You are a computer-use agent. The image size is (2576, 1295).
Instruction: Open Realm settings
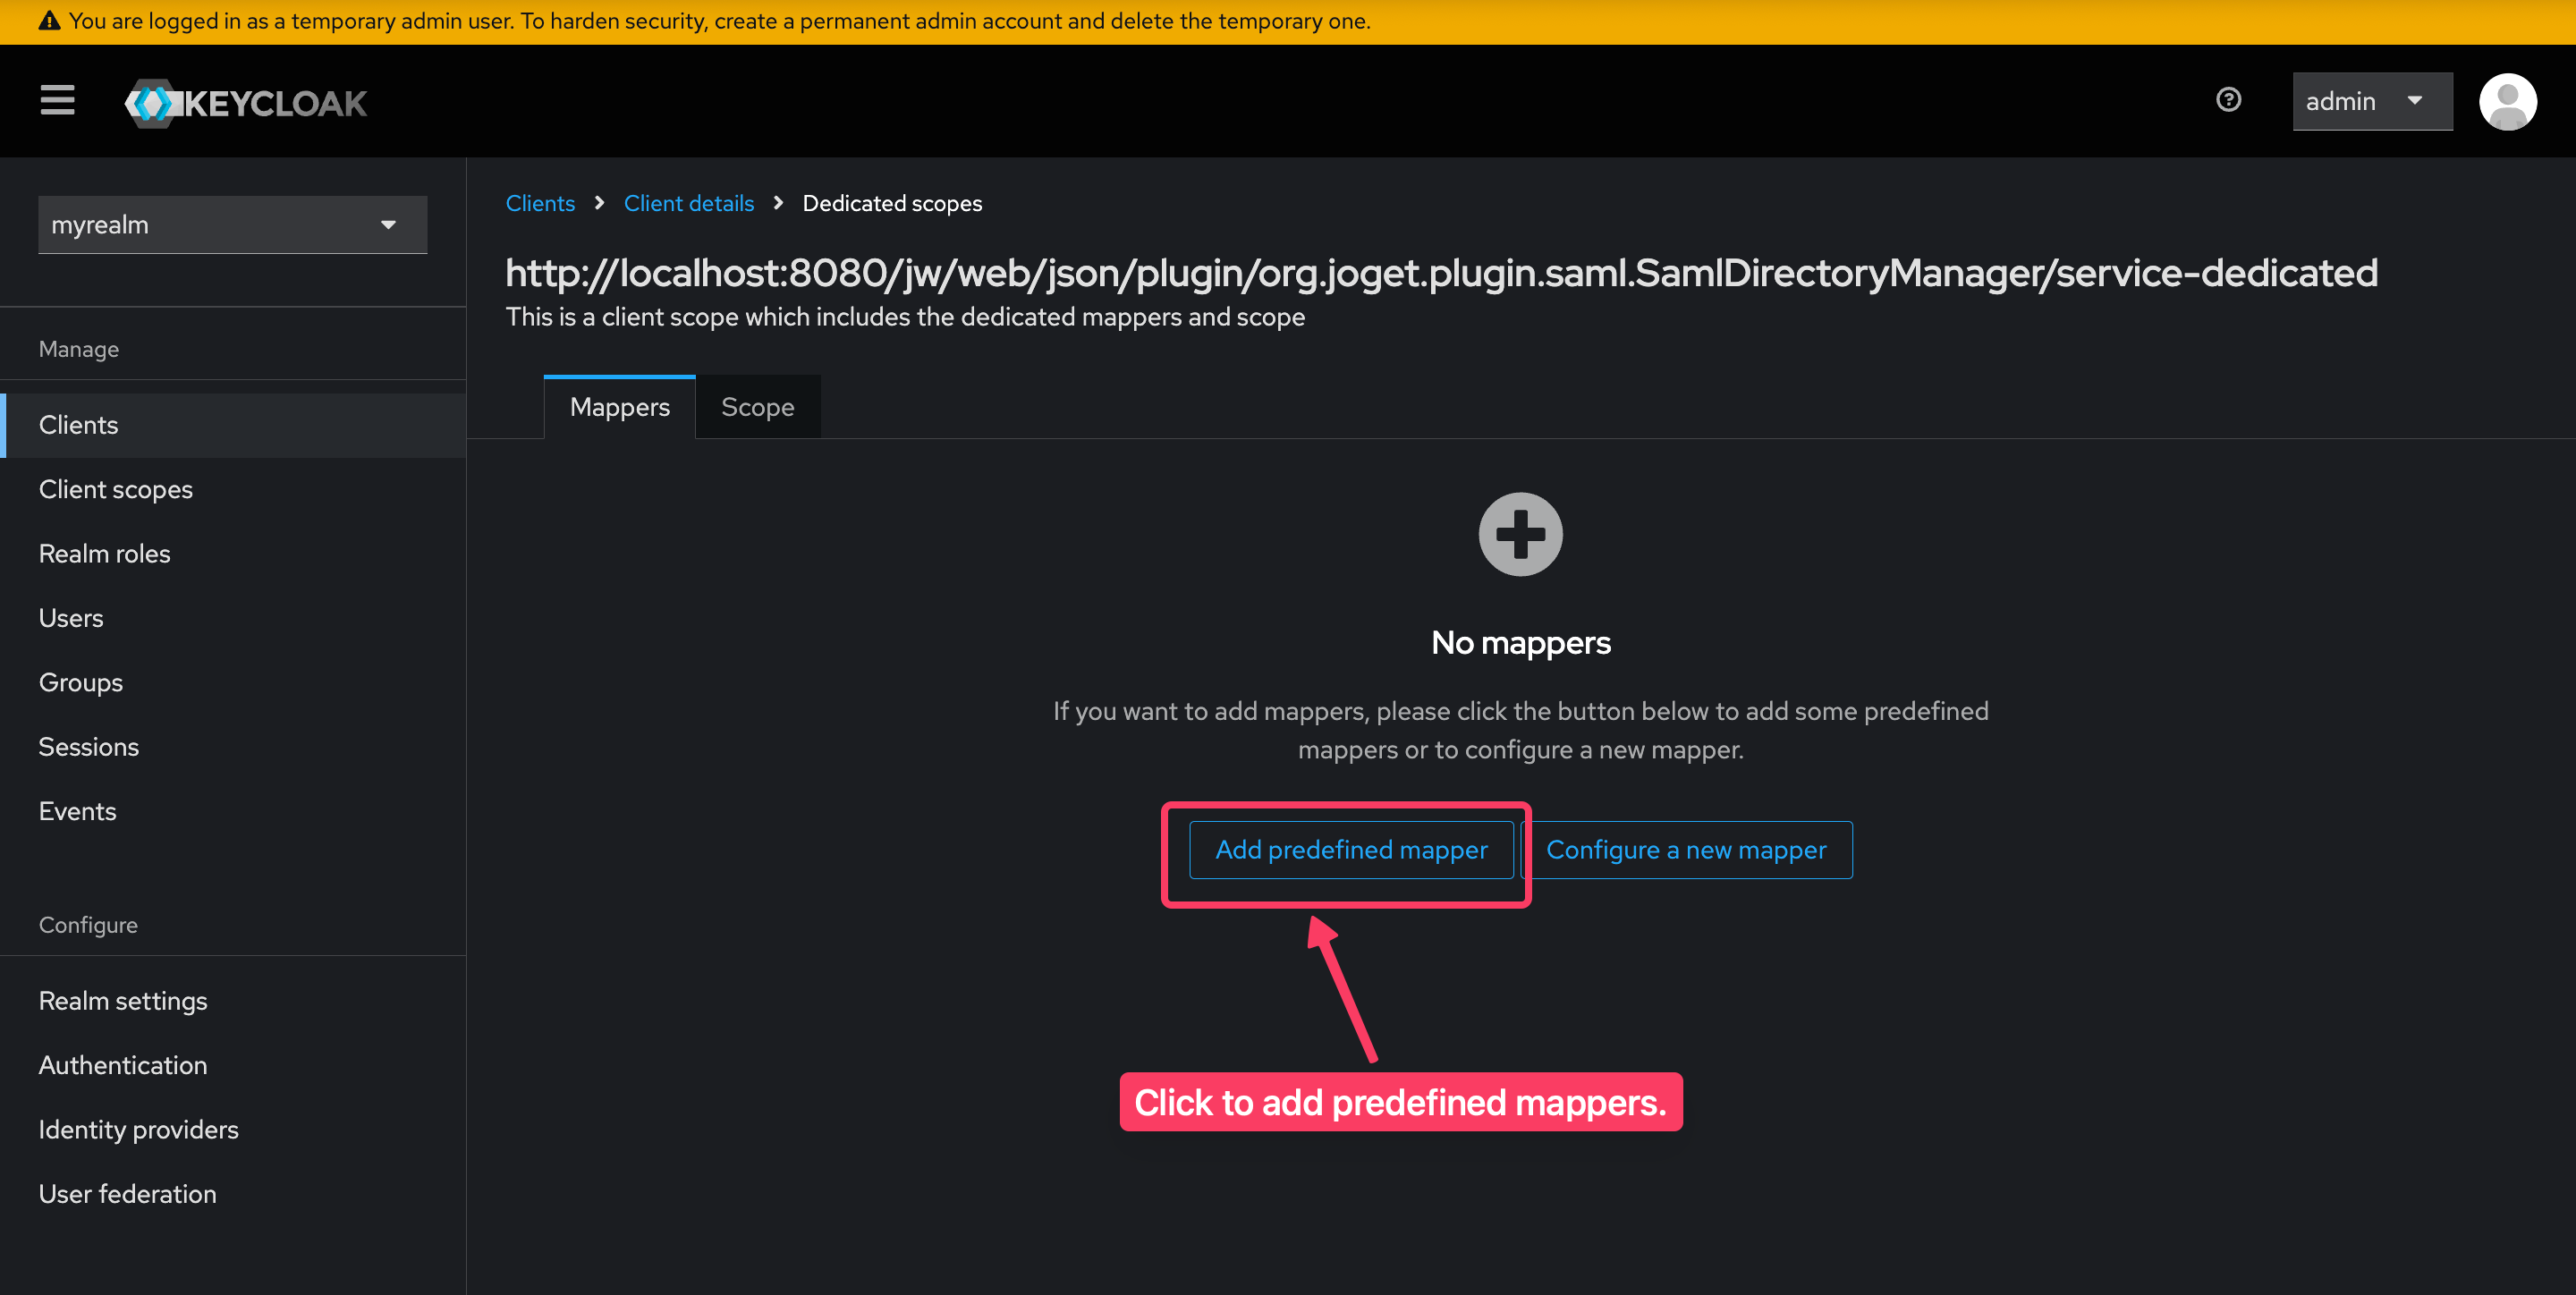233,1001
